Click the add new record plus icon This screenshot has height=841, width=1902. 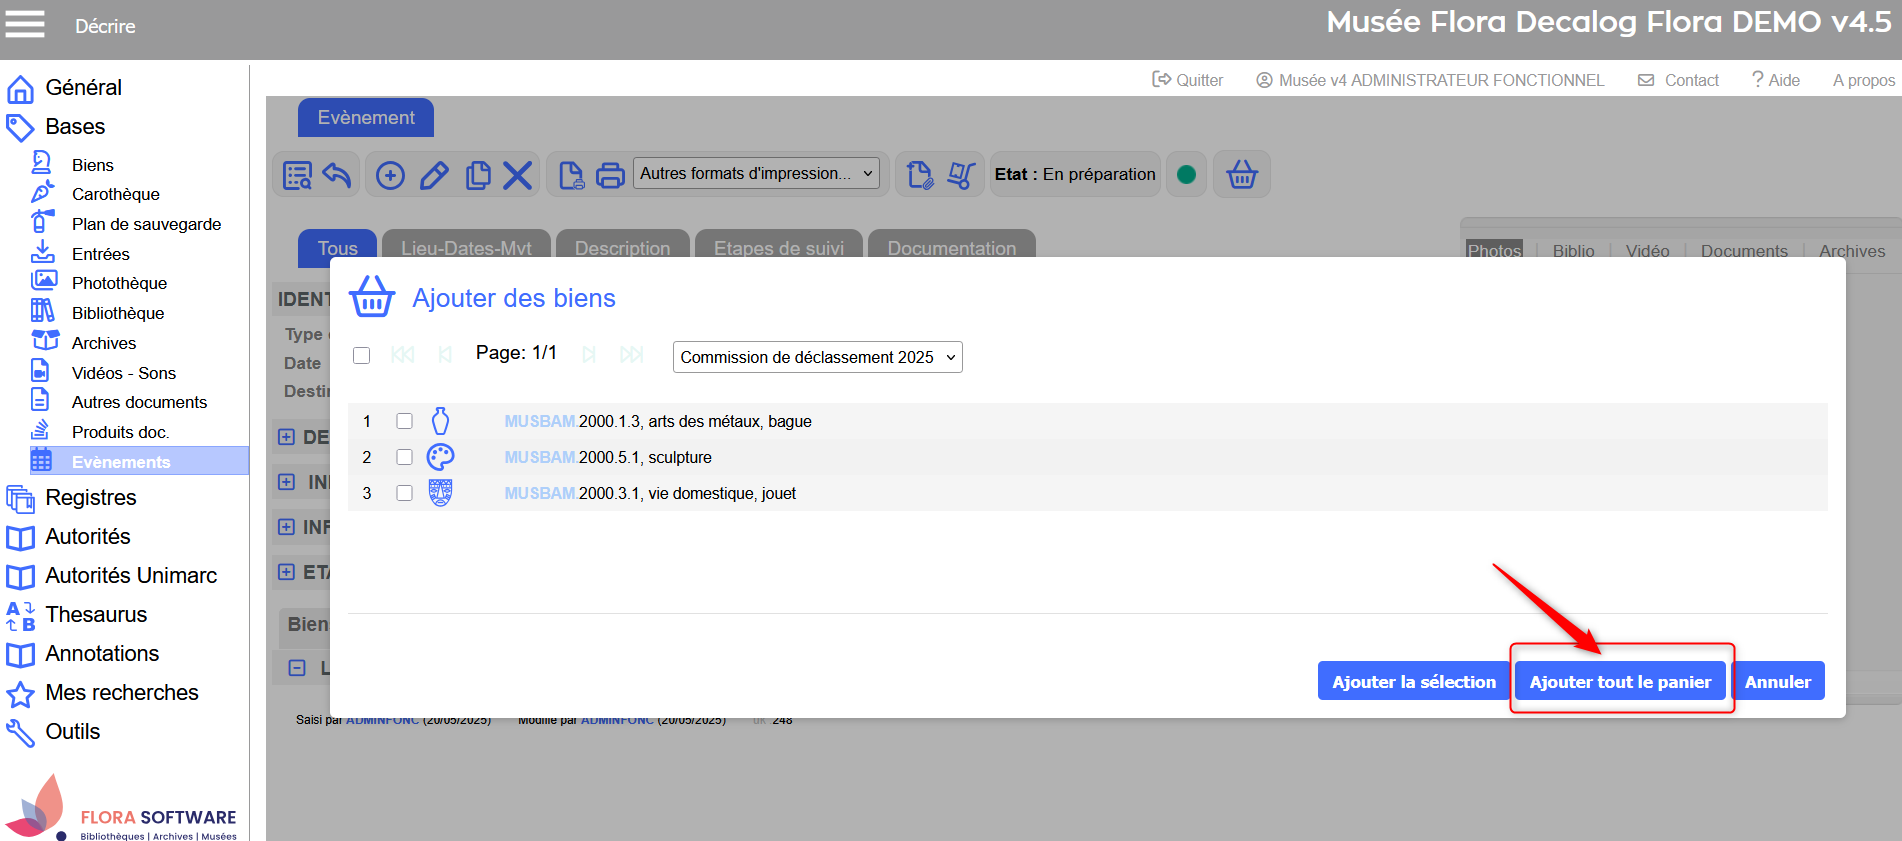390,176
